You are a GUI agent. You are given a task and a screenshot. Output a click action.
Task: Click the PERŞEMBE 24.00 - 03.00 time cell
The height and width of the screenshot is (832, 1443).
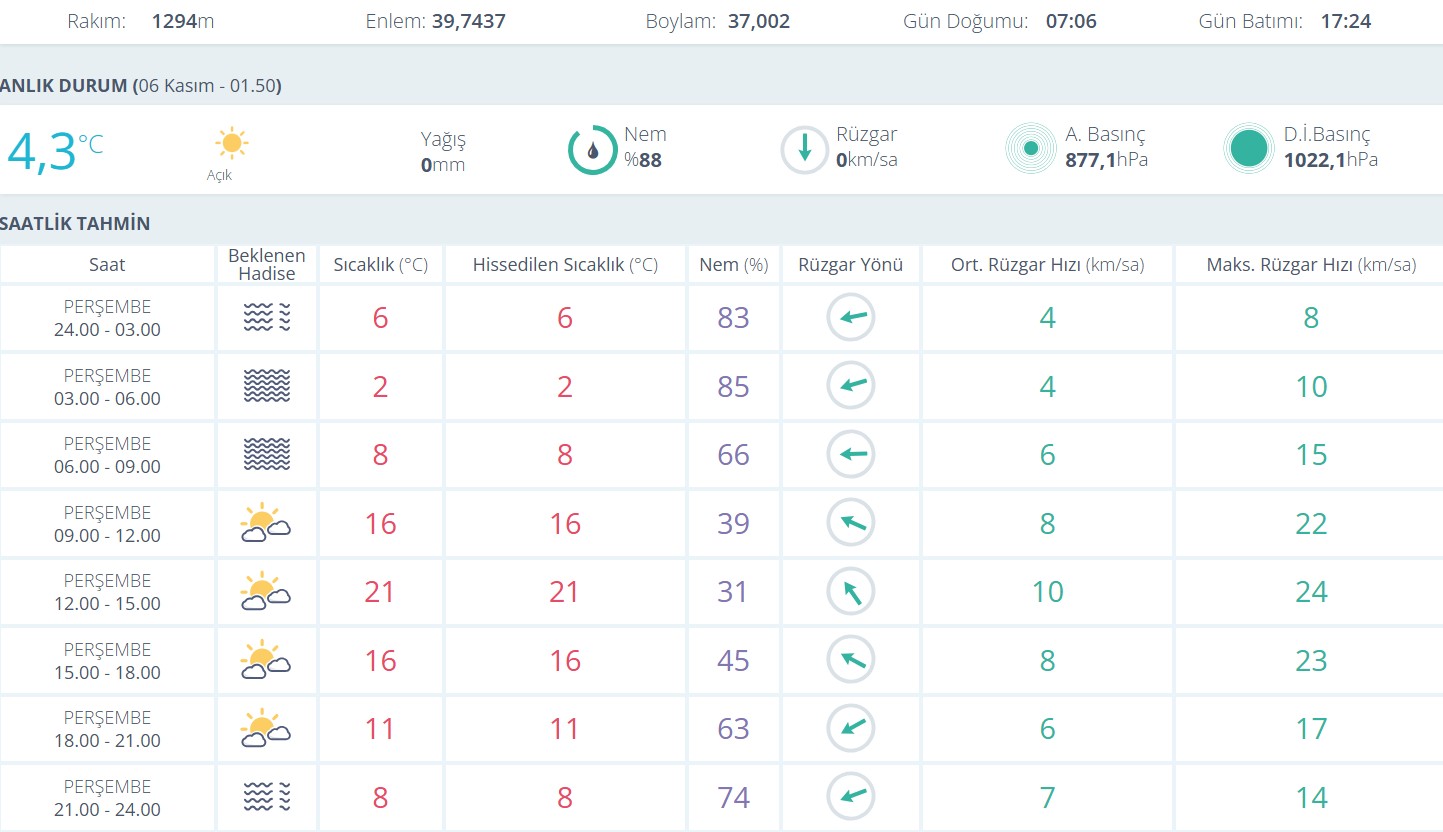[107, 318]
